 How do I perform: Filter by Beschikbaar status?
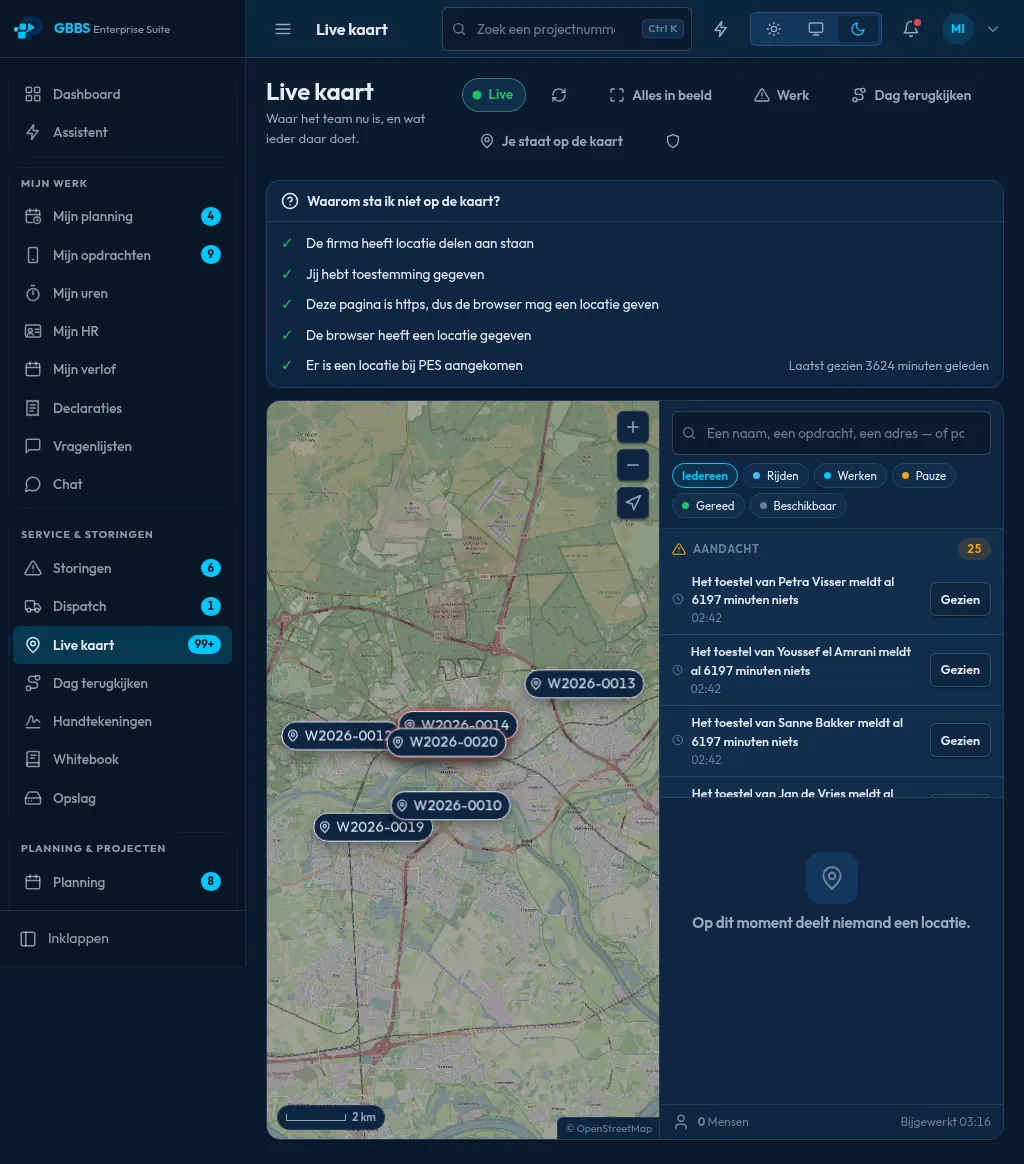pyautogui.click(x=798, y=506)
